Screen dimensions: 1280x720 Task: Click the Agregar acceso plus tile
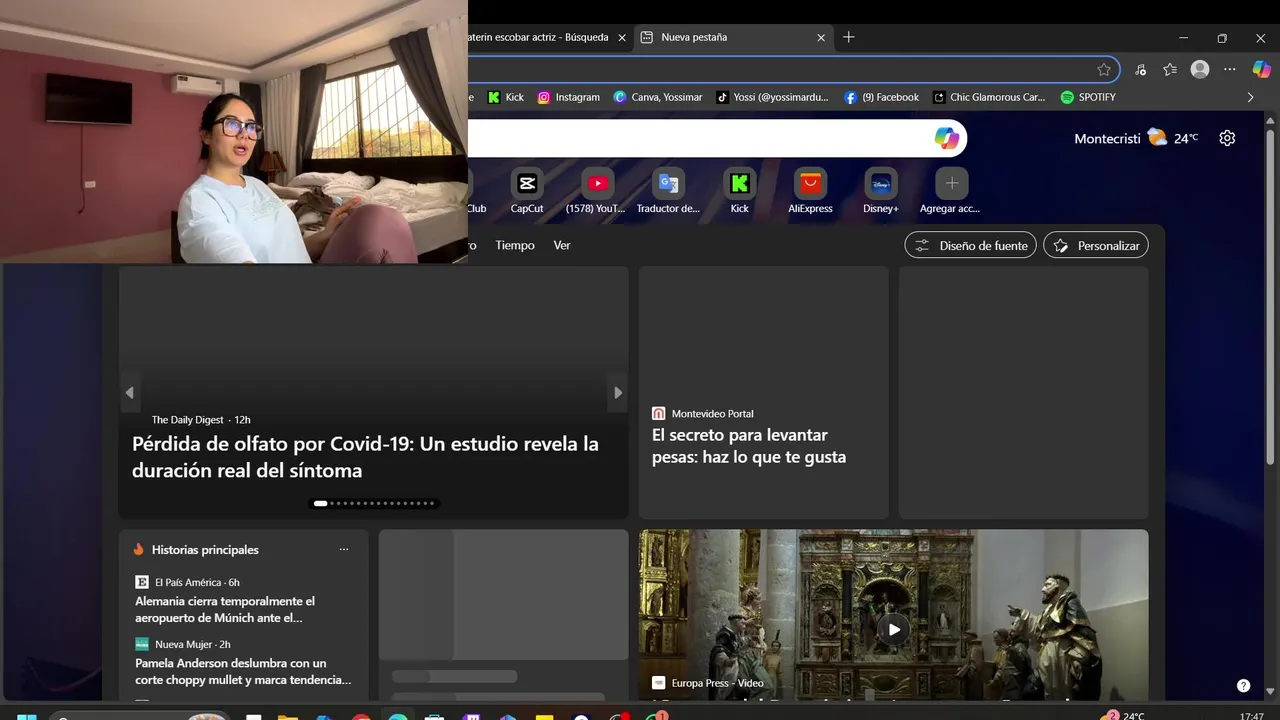click(951, 191)
